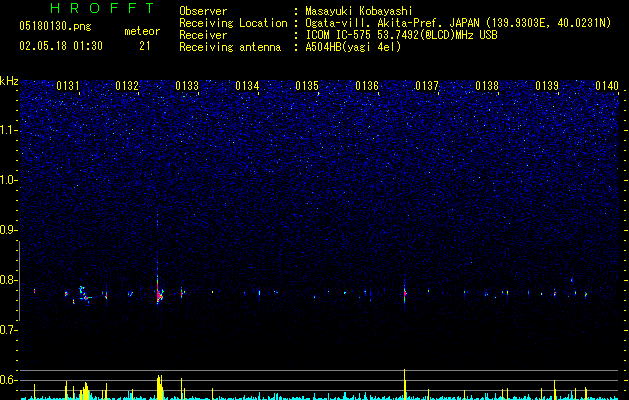This screenshot has height=400, width=629.
Task: Click the A504HB(yagi 4el) antenna text
Action: coord(353,47)
